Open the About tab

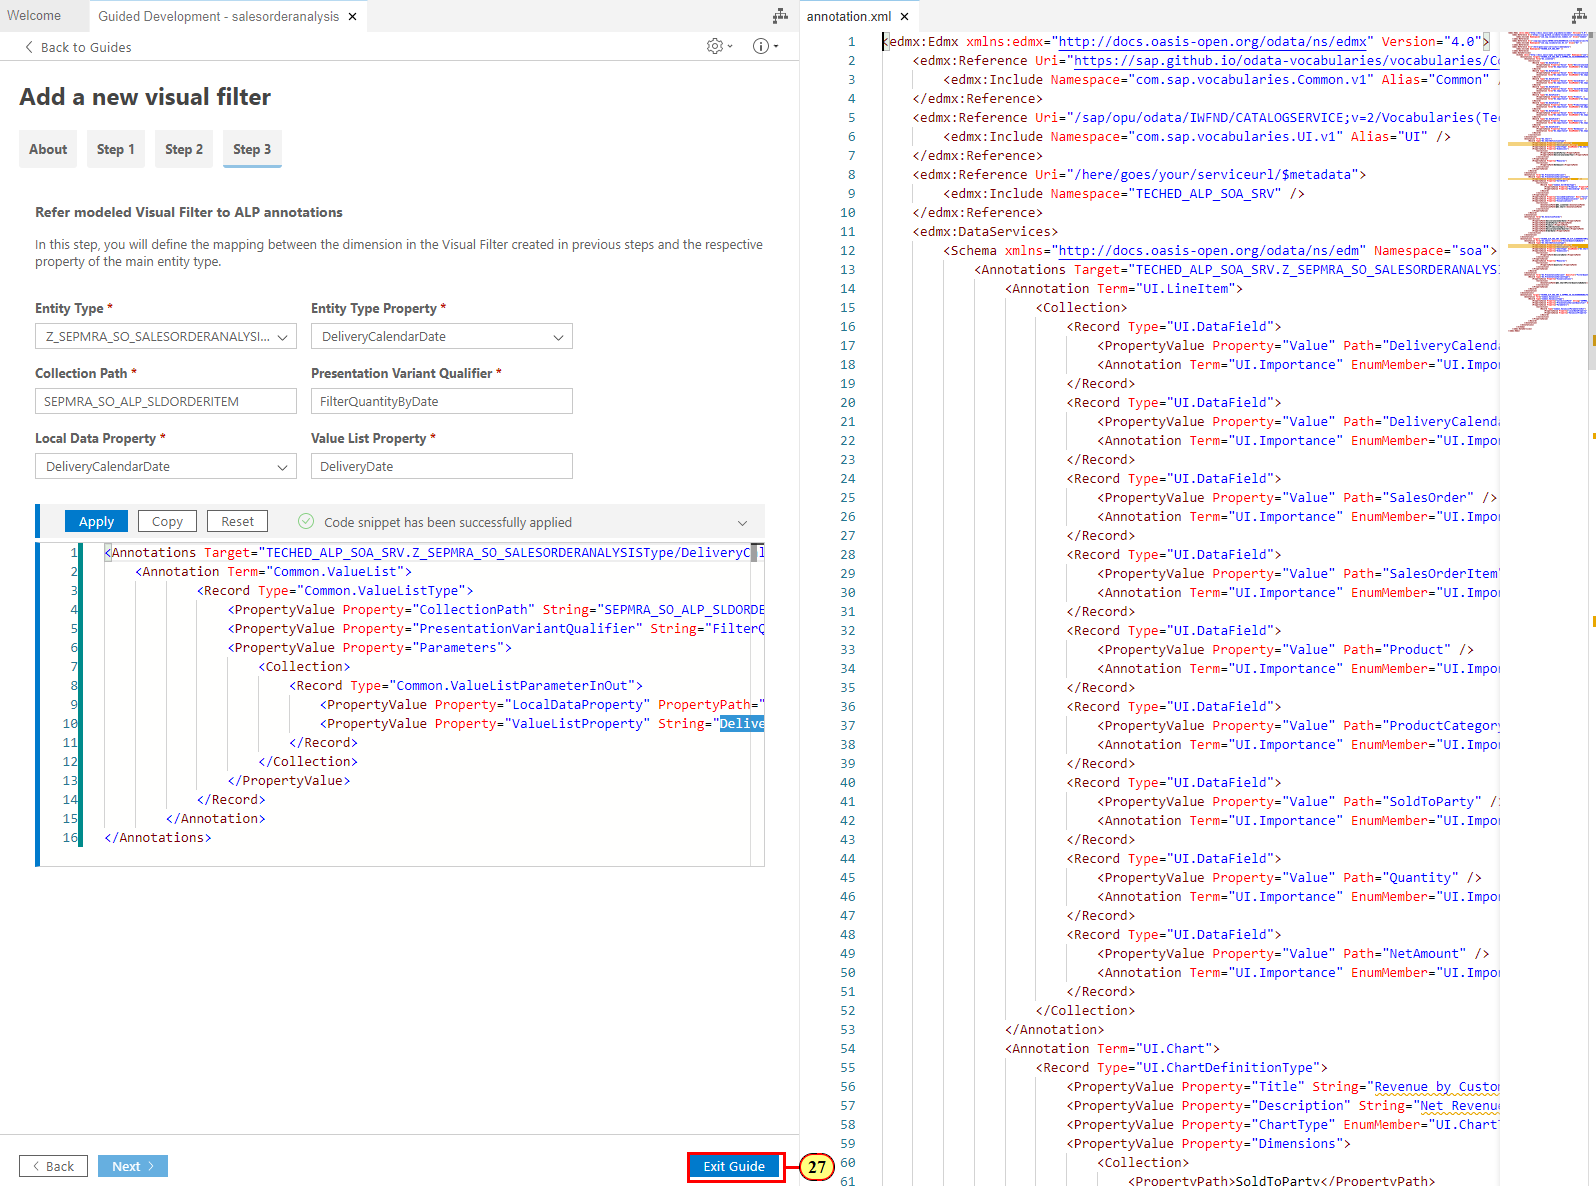point(48,149)
